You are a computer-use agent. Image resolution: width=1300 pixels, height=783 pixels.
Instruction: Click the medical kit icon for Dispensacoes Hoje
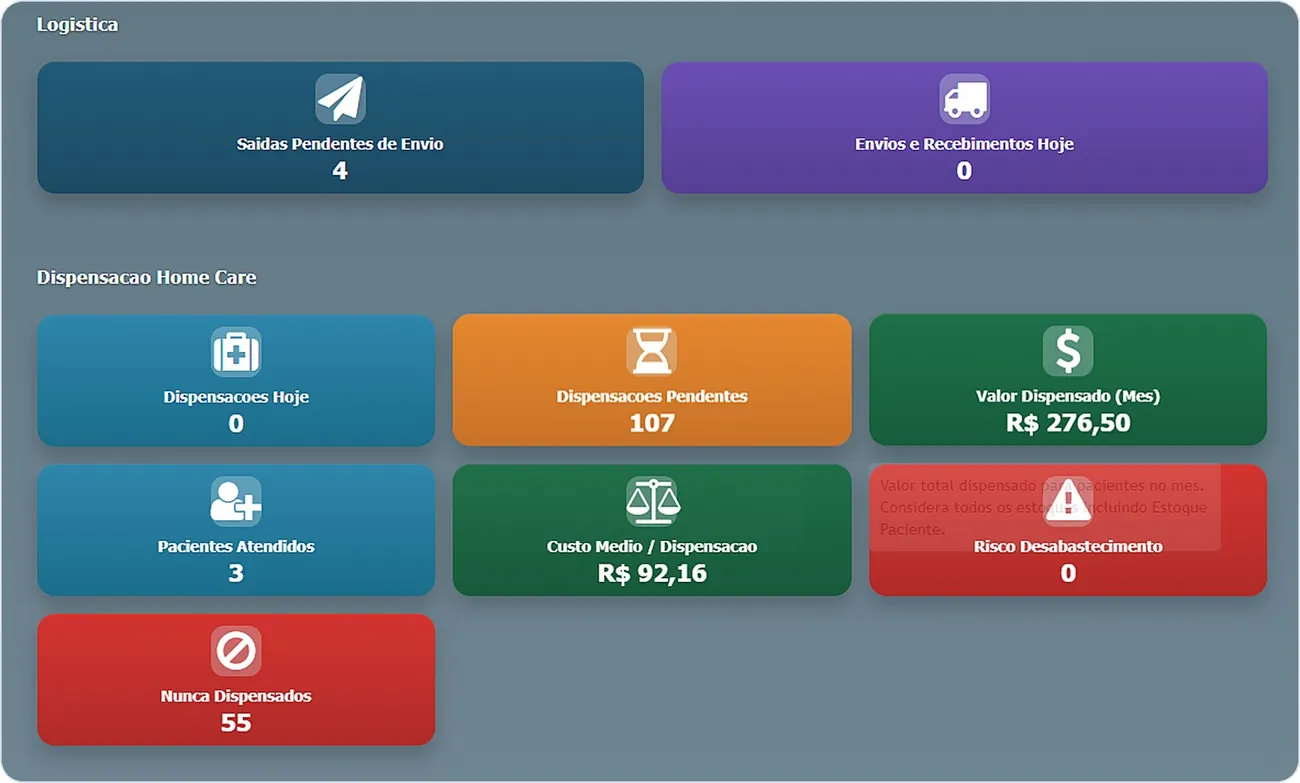click(236, 352)
